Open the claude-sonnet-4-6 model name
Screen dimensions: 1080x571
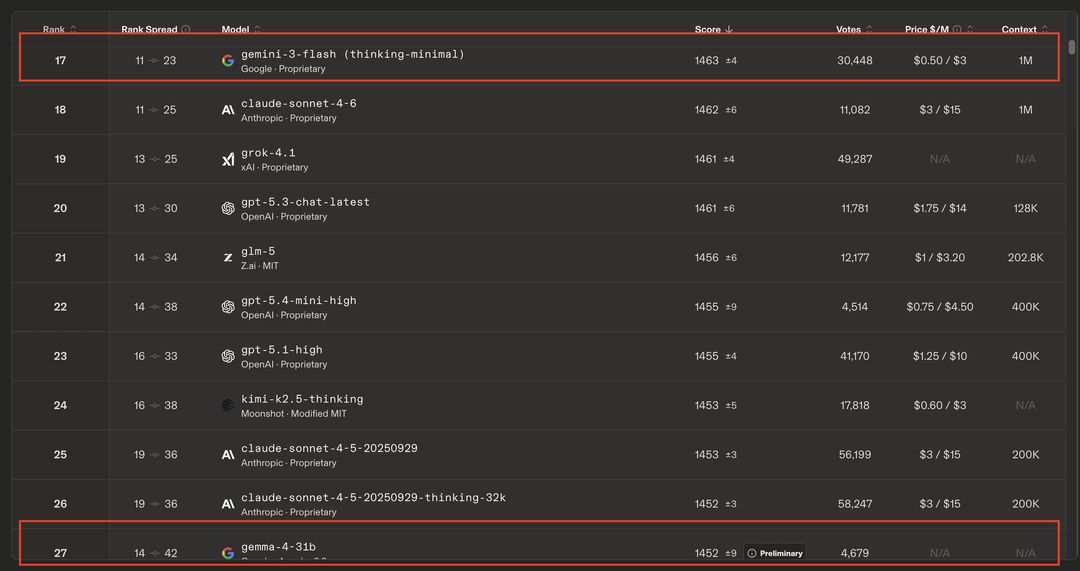[299, 104]
